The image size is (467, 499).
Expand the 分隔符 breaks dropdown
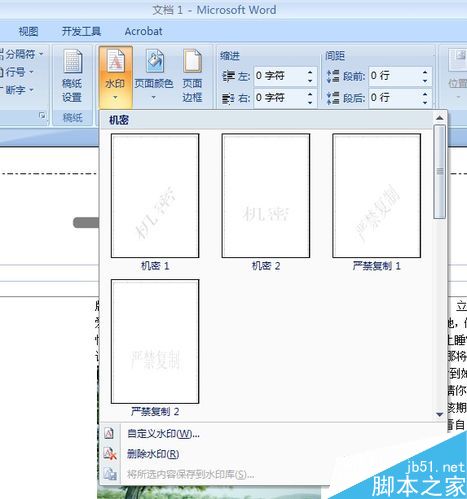coord(41,54)
